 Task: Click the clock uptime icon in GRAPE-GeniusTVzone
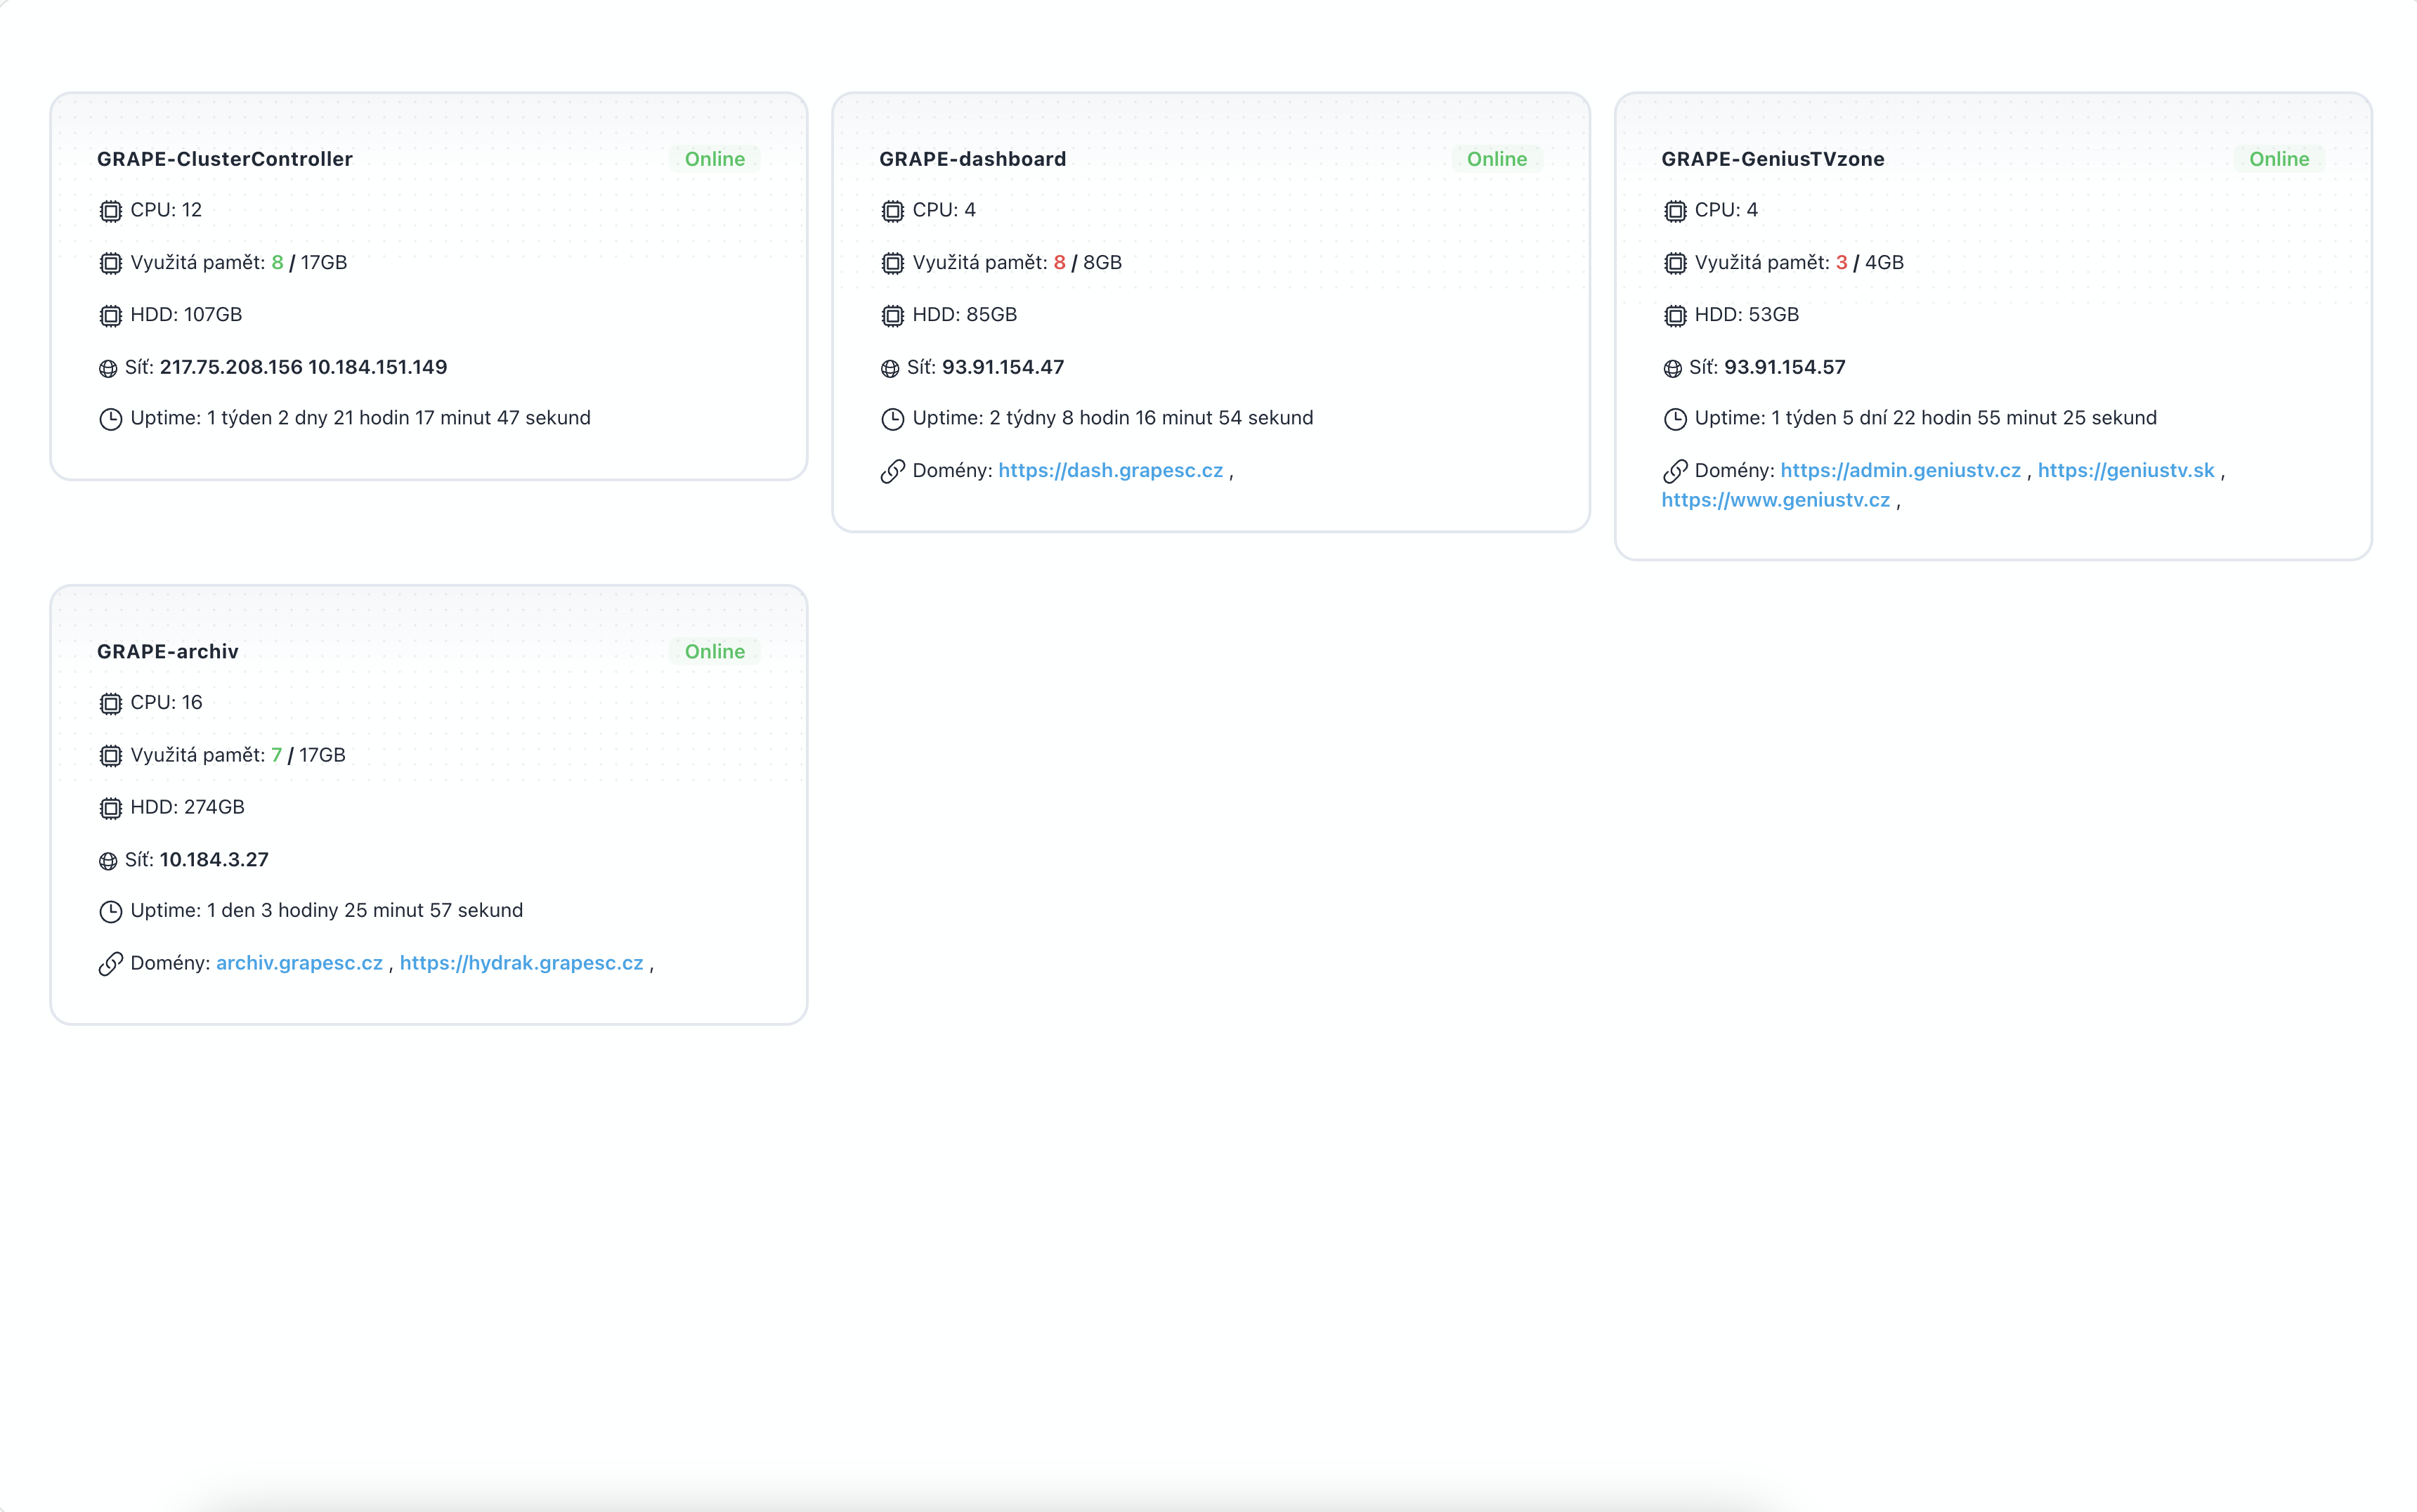coord(1674,419)
